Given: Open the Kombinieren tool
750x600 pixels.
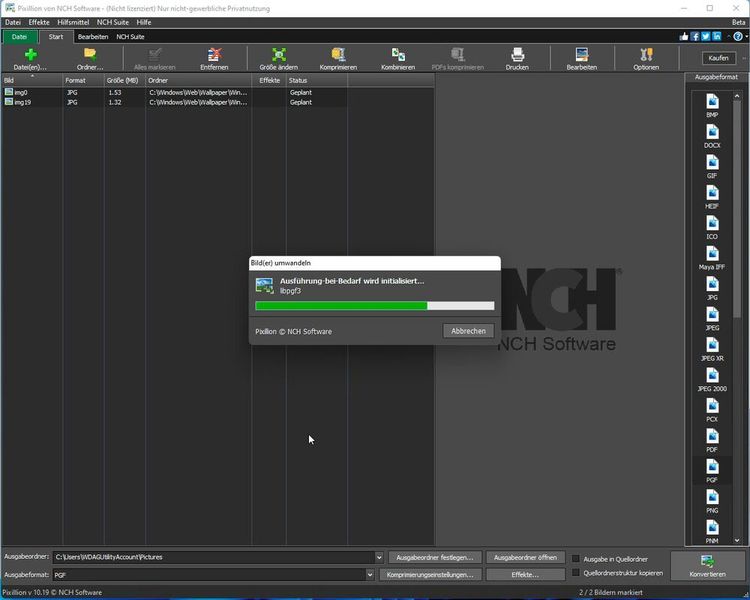Looking at the screenshot, I should pos(398,59).
